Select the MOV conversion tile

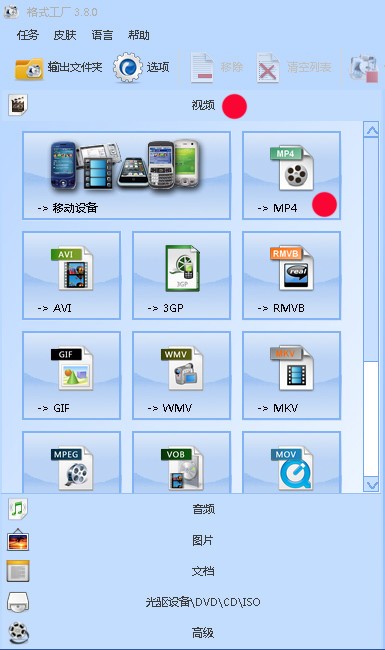tap(291, 462)
